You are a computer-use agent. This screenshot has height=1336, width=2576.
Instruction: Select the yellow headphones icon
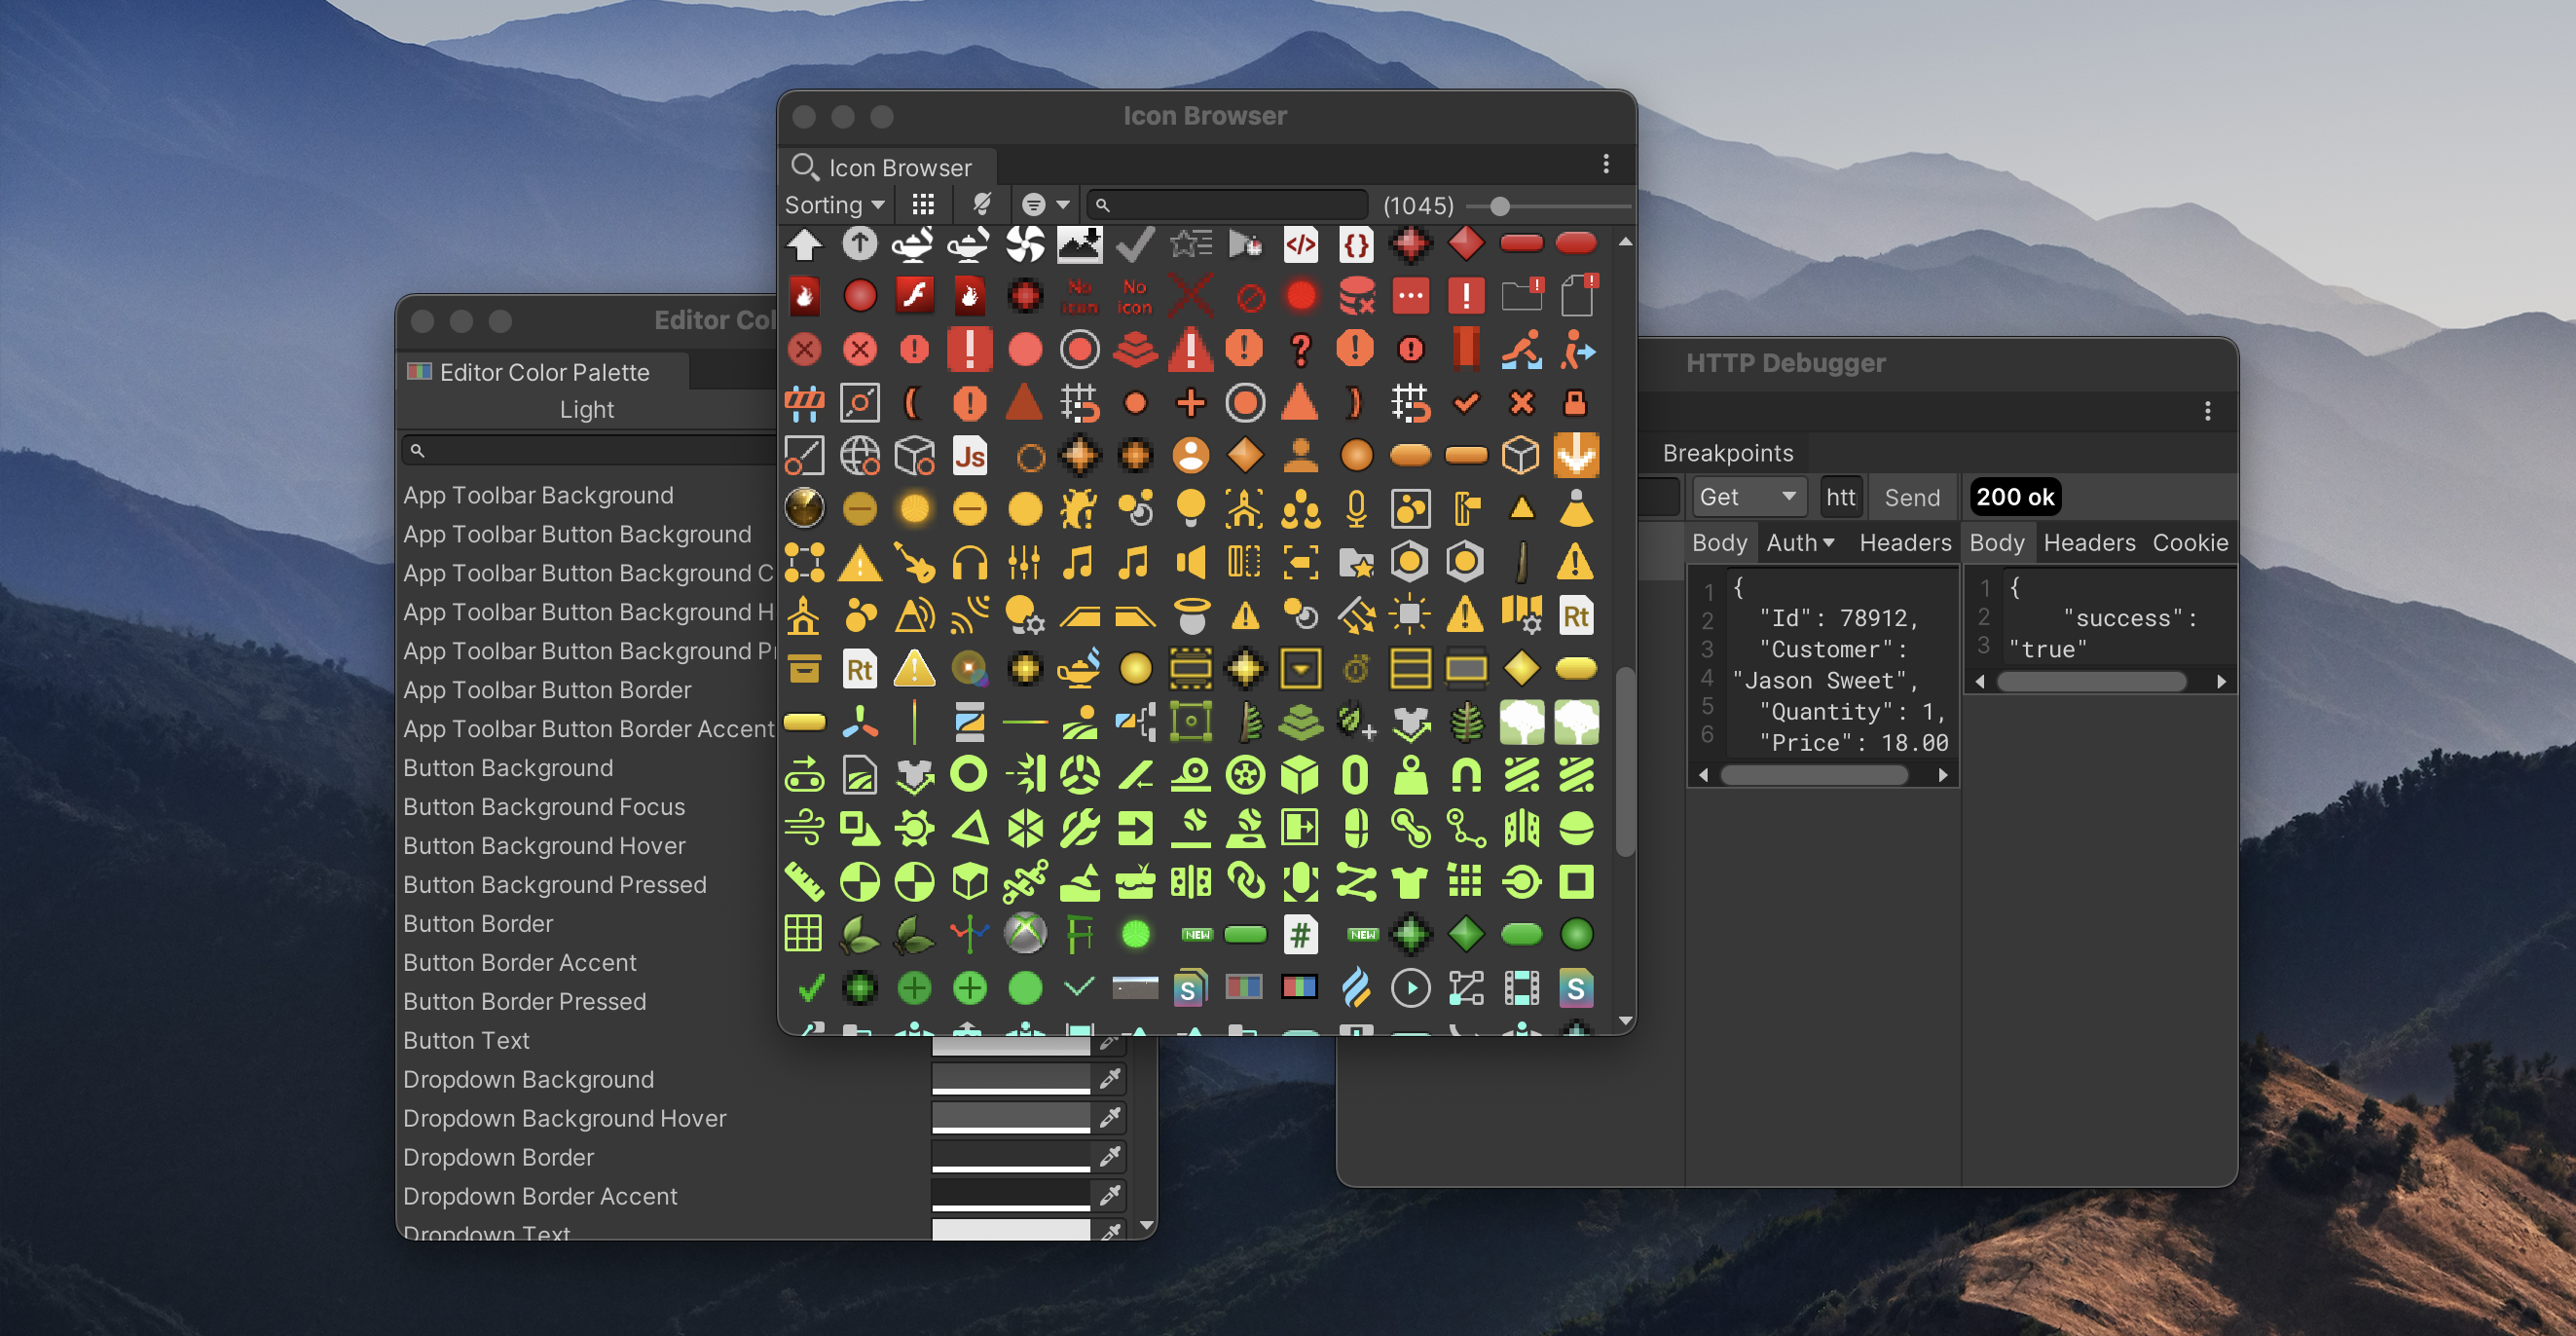tap(969, 563)
